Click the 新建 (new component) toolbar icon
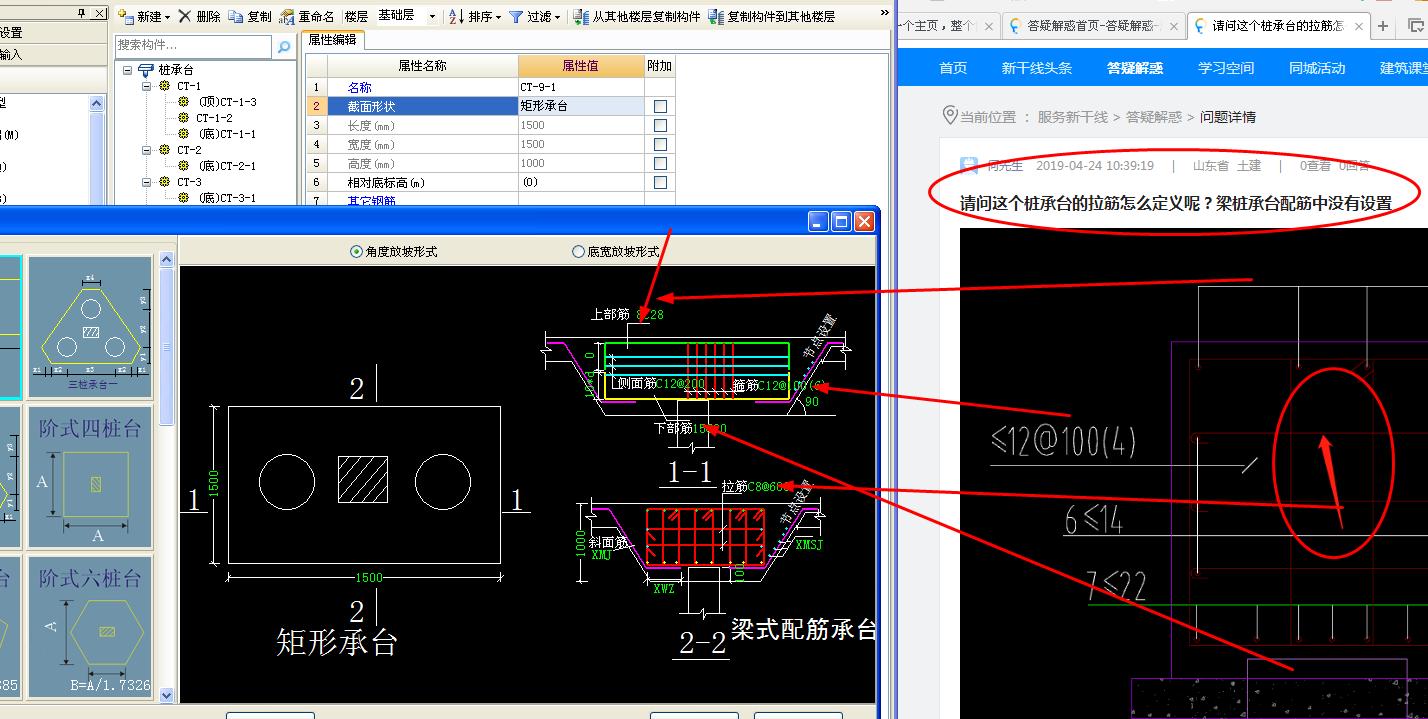The width and height of the screenshot is (1428, 719). pyautogui.click(x=125, y=16)
